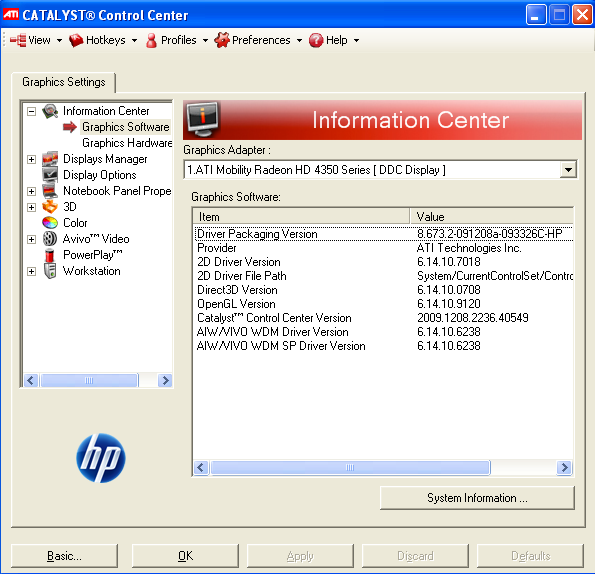Click the Avivo Video film reel icon
Screen dimensions: 595x574
50,239
